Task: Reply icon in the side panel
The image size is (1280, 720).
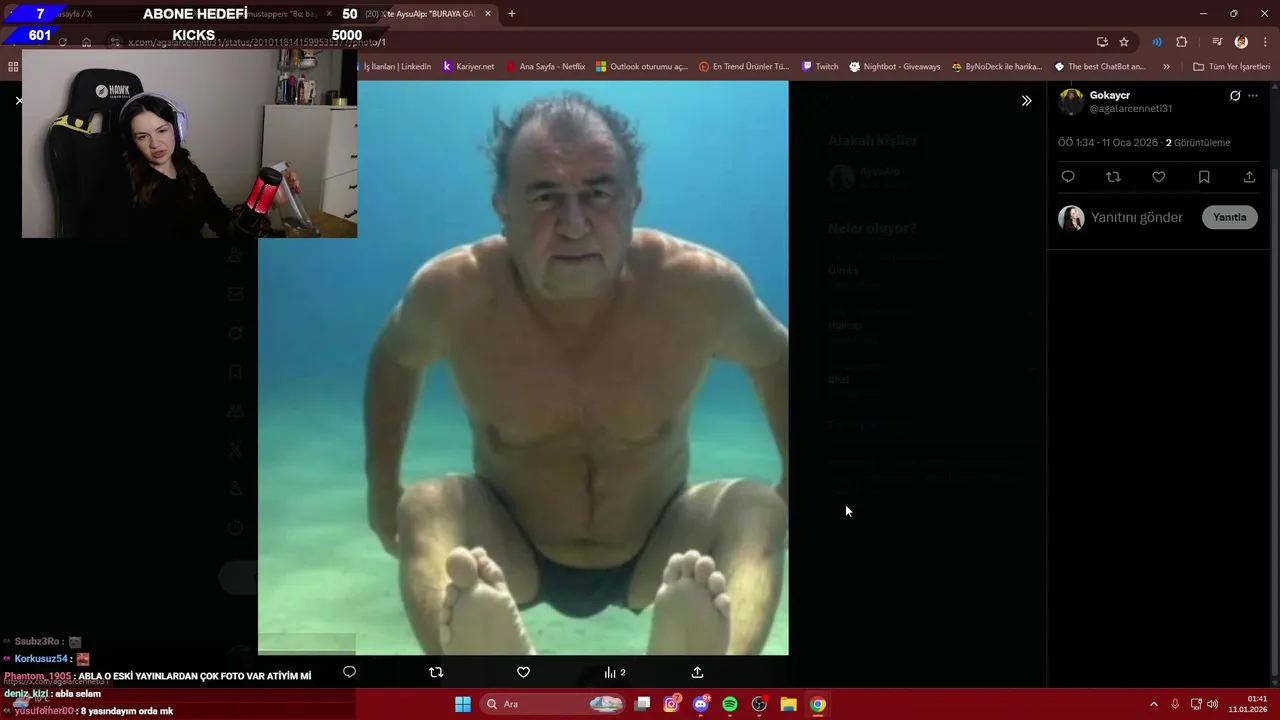Action: tap(1068, 177)
